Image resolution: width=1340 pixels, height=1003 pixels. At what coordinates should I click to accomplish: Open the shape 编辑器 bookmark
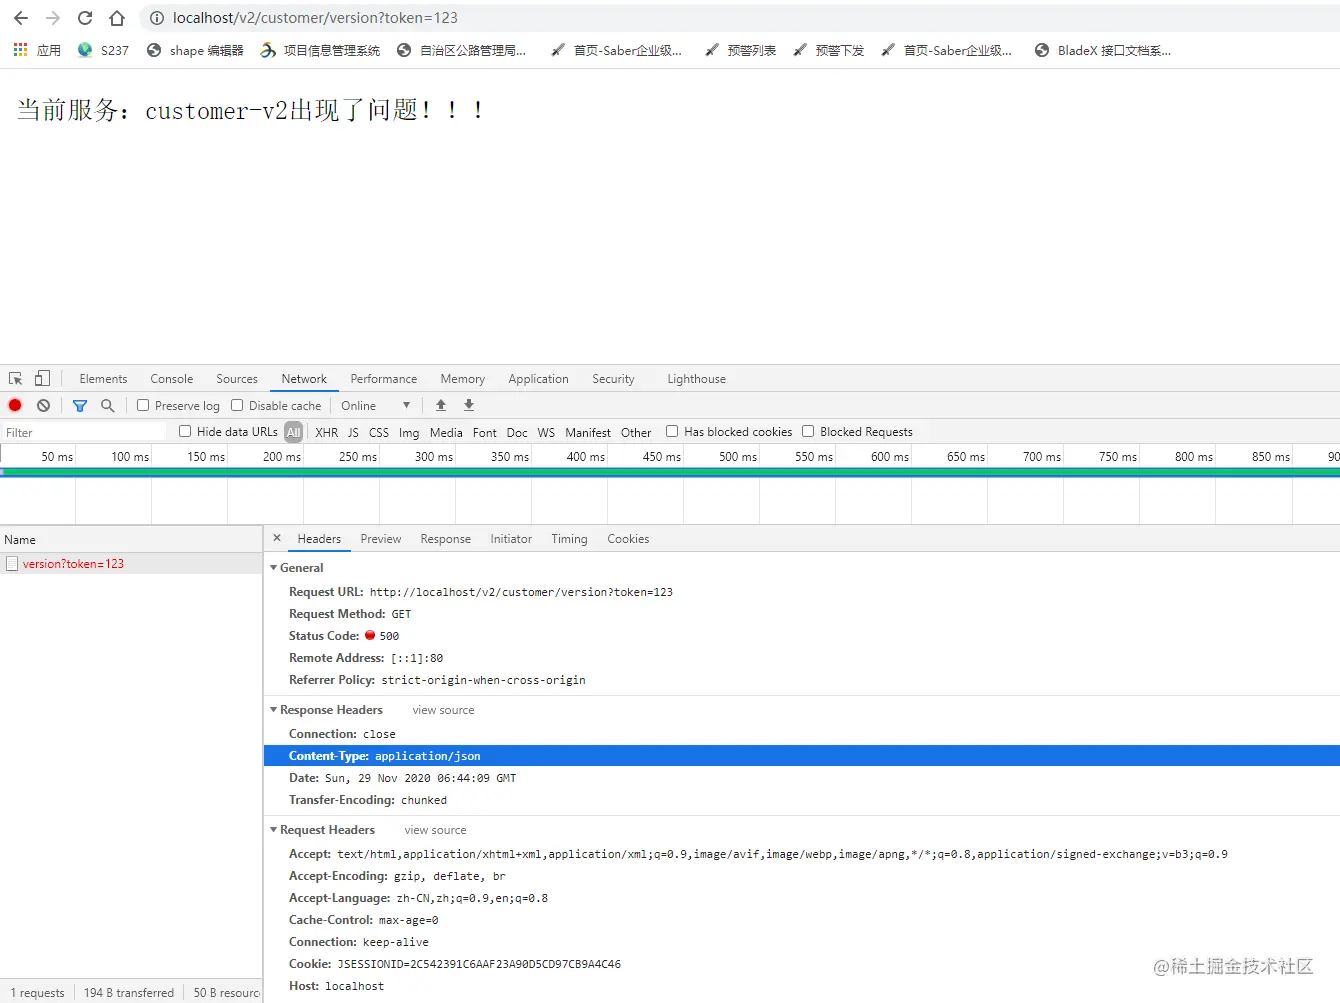[195, 50]
